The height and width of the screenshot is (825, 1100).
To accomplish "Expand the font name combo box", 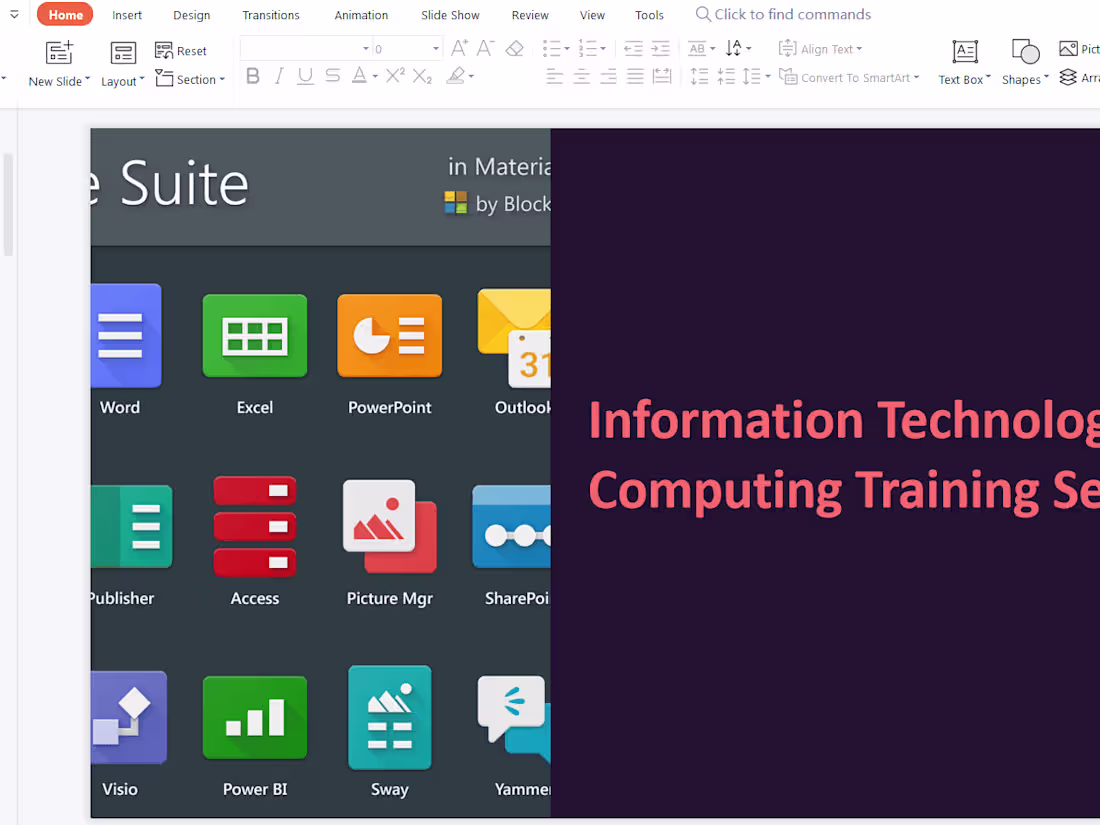I will pyautogui.click(x=365, y=48).
